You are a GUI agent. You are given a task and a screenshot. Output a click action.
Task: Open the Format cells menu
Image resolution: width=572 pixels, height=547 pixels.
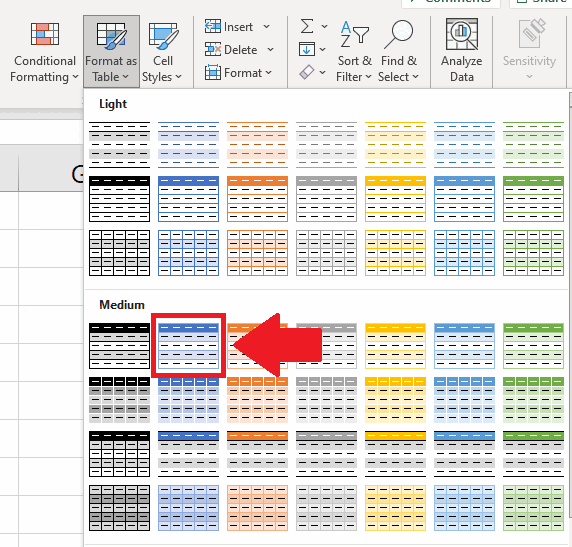[239, 73]
